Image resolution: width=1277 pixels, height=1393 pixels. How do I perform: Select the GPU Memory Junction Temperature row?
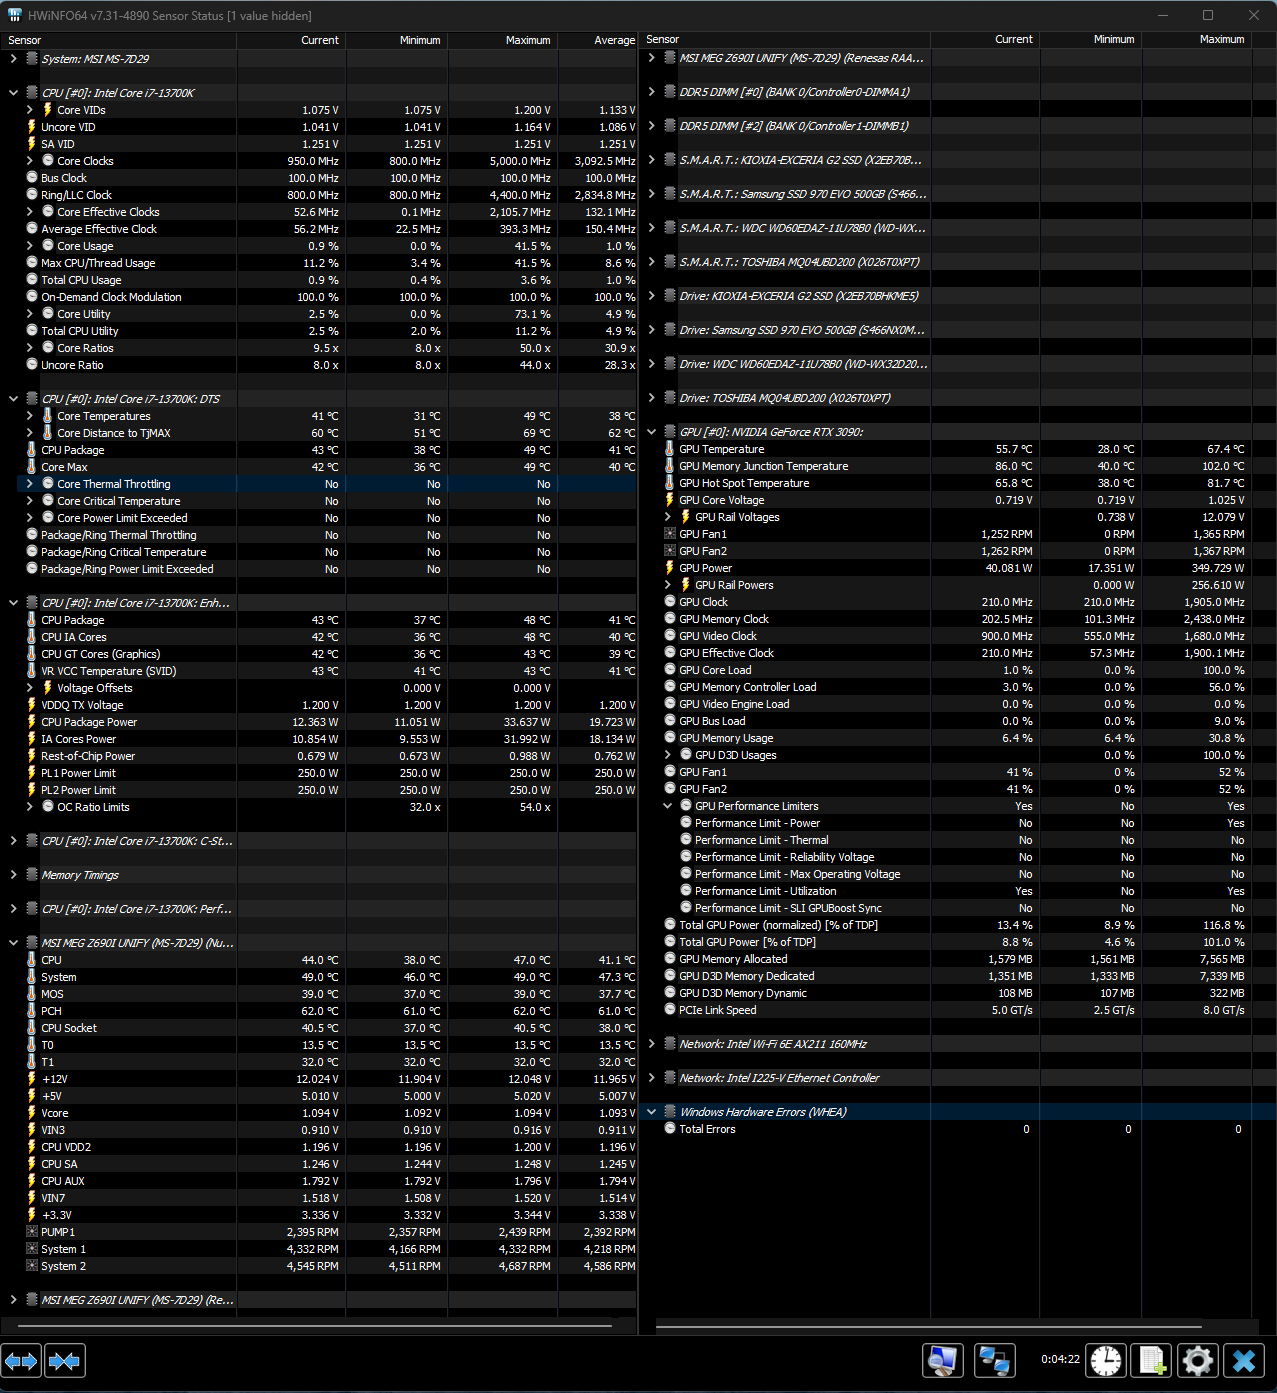point(958,466)
